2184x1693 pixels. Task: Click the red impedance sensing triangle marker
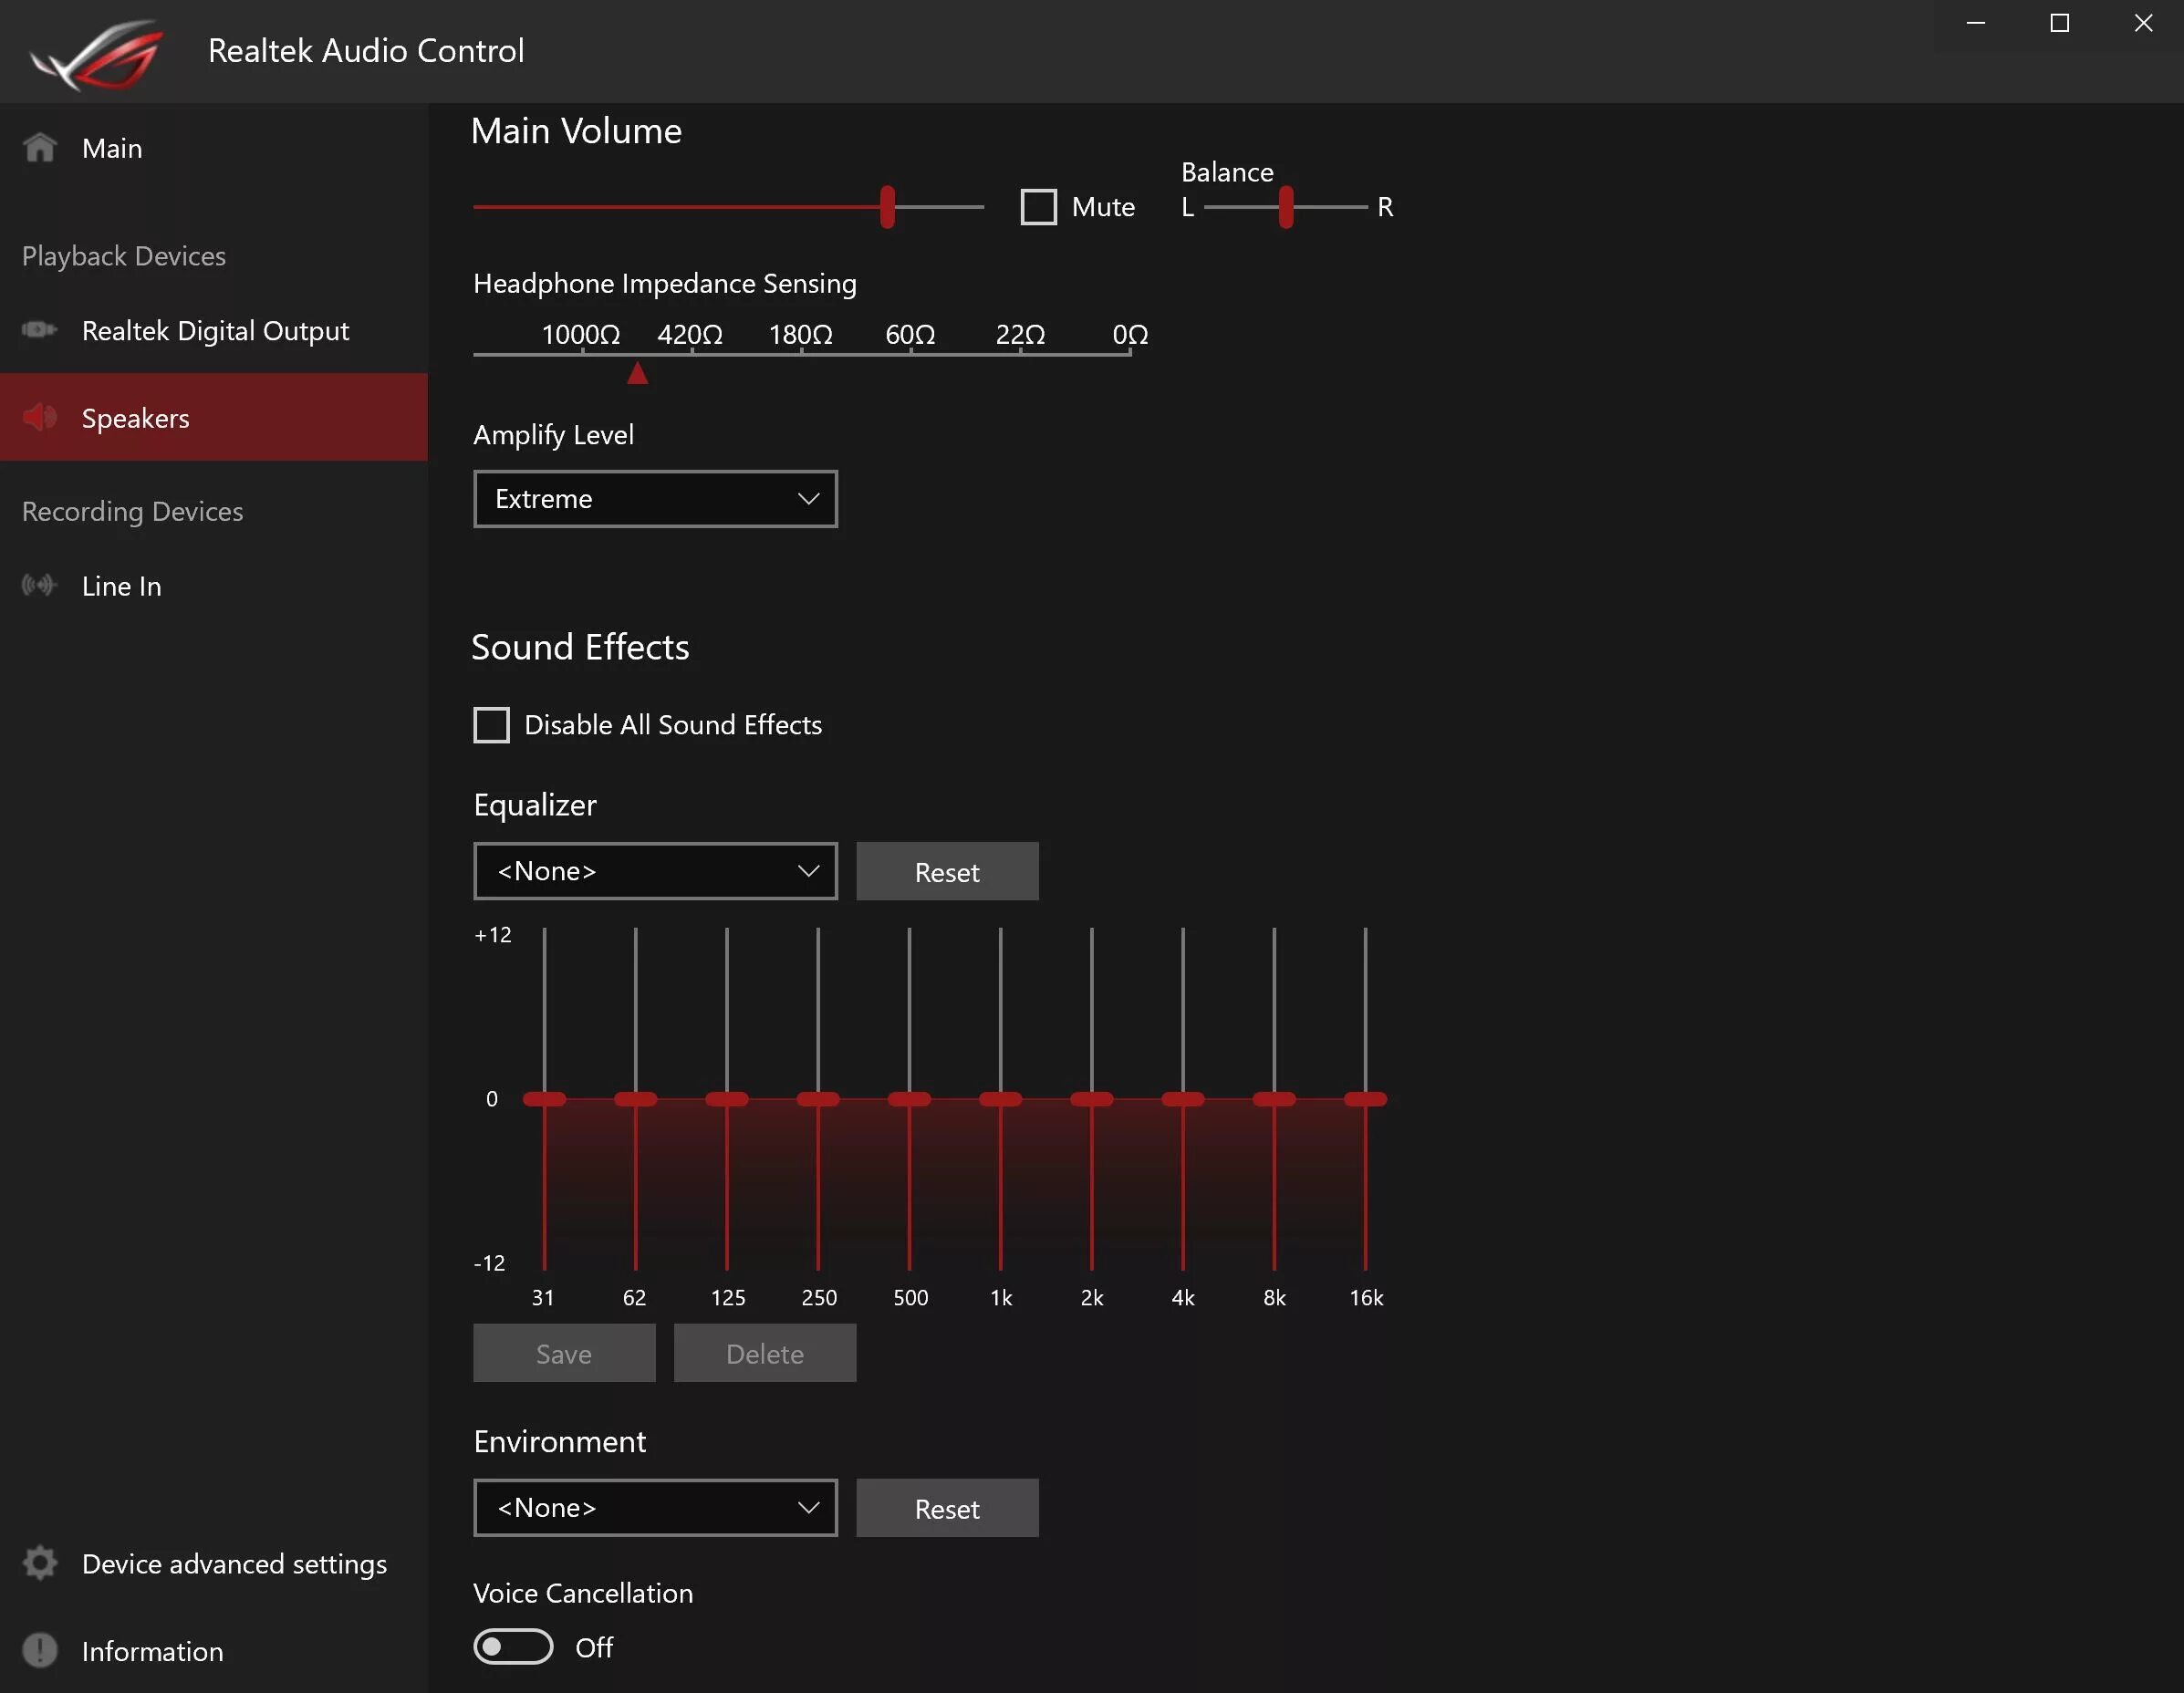click(637, 374)
